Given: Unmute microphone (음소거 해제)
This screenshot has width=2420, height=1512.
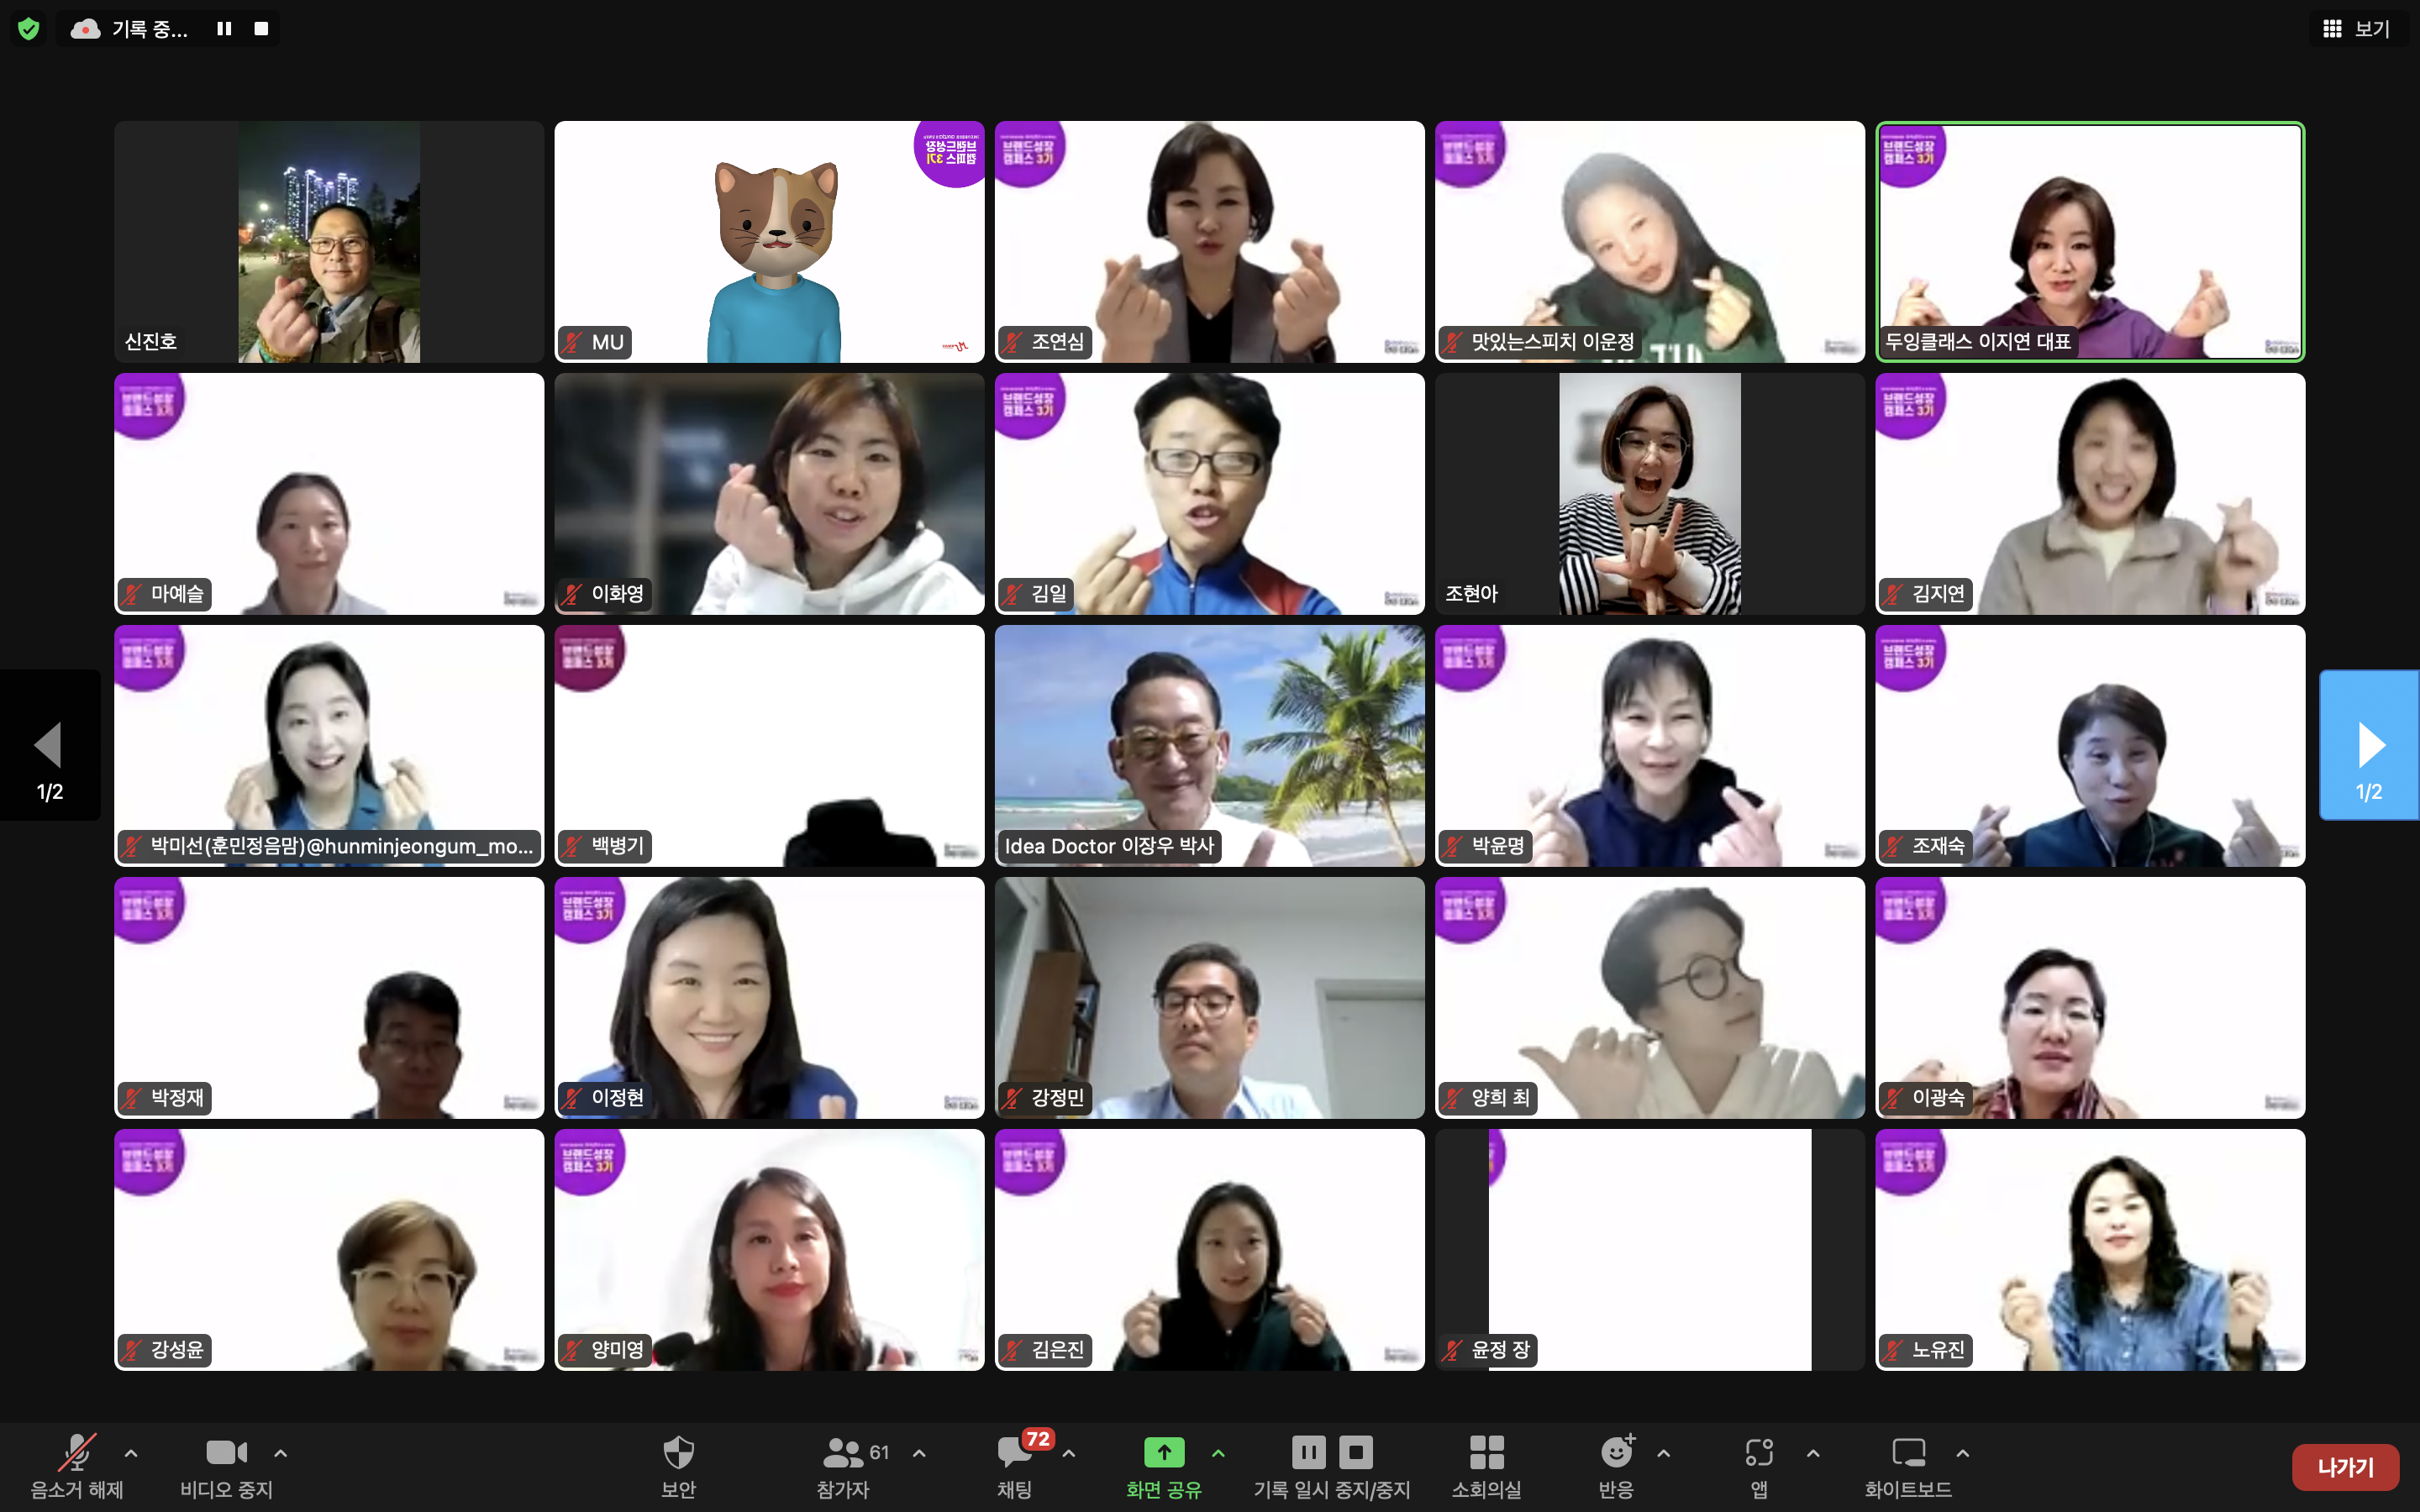Looking at the screenshot, I should (77, 1453).
